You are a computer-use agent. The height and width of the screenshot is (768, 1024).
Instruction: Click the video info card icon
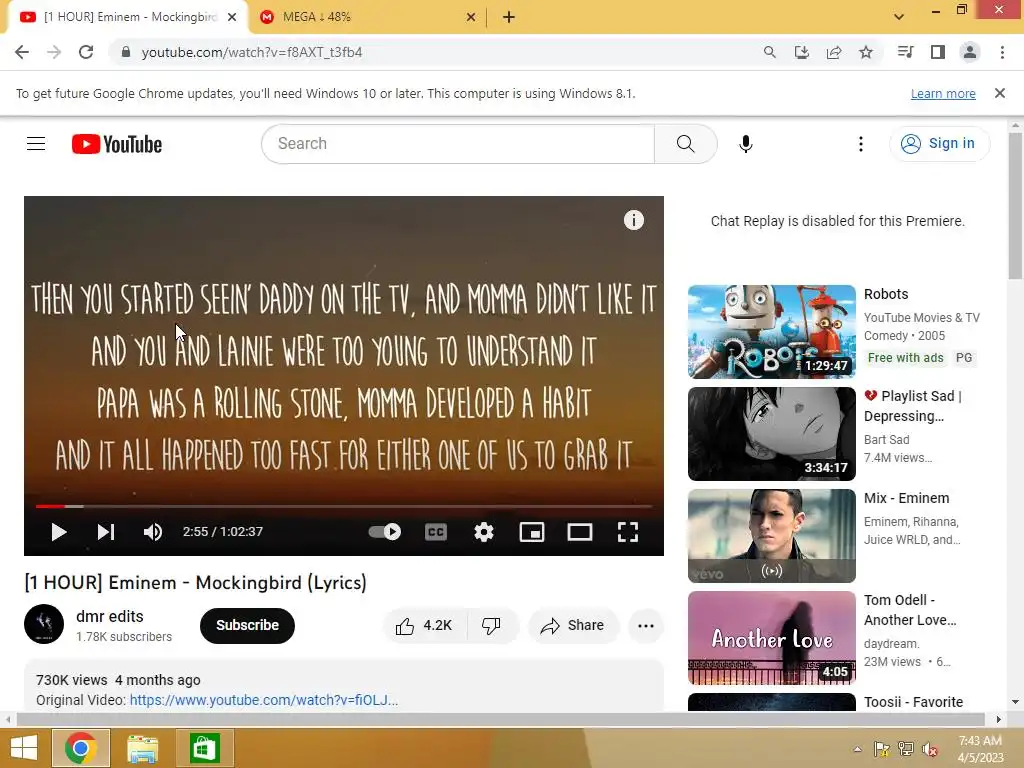coord(633,220)
